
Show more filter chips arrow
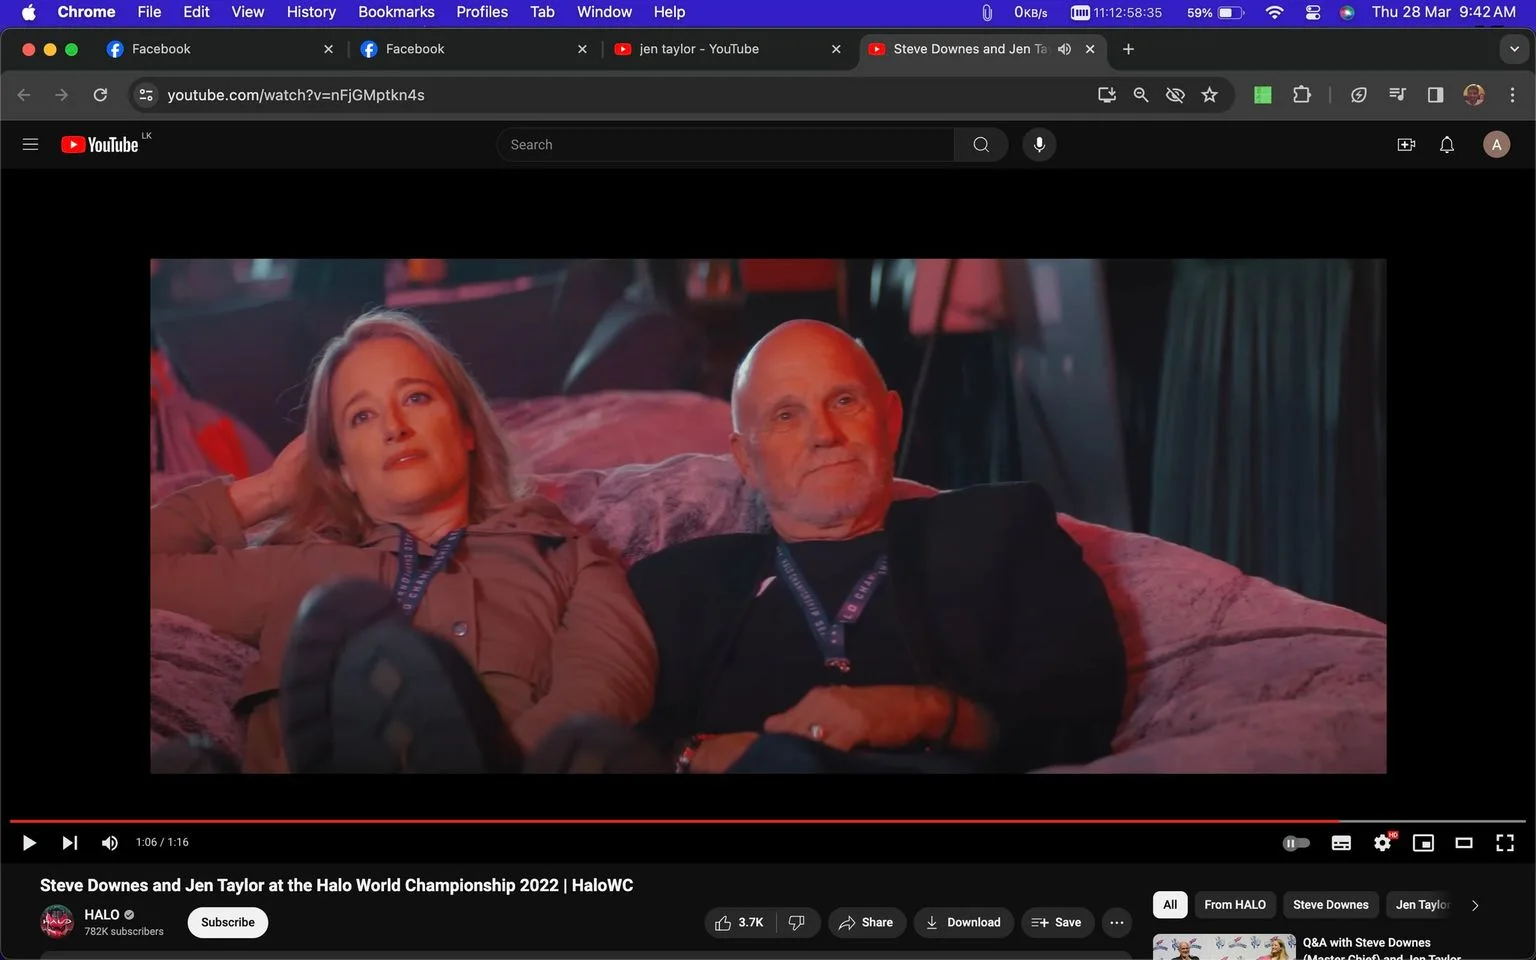pyautogui.click(x=1475, y=905)
